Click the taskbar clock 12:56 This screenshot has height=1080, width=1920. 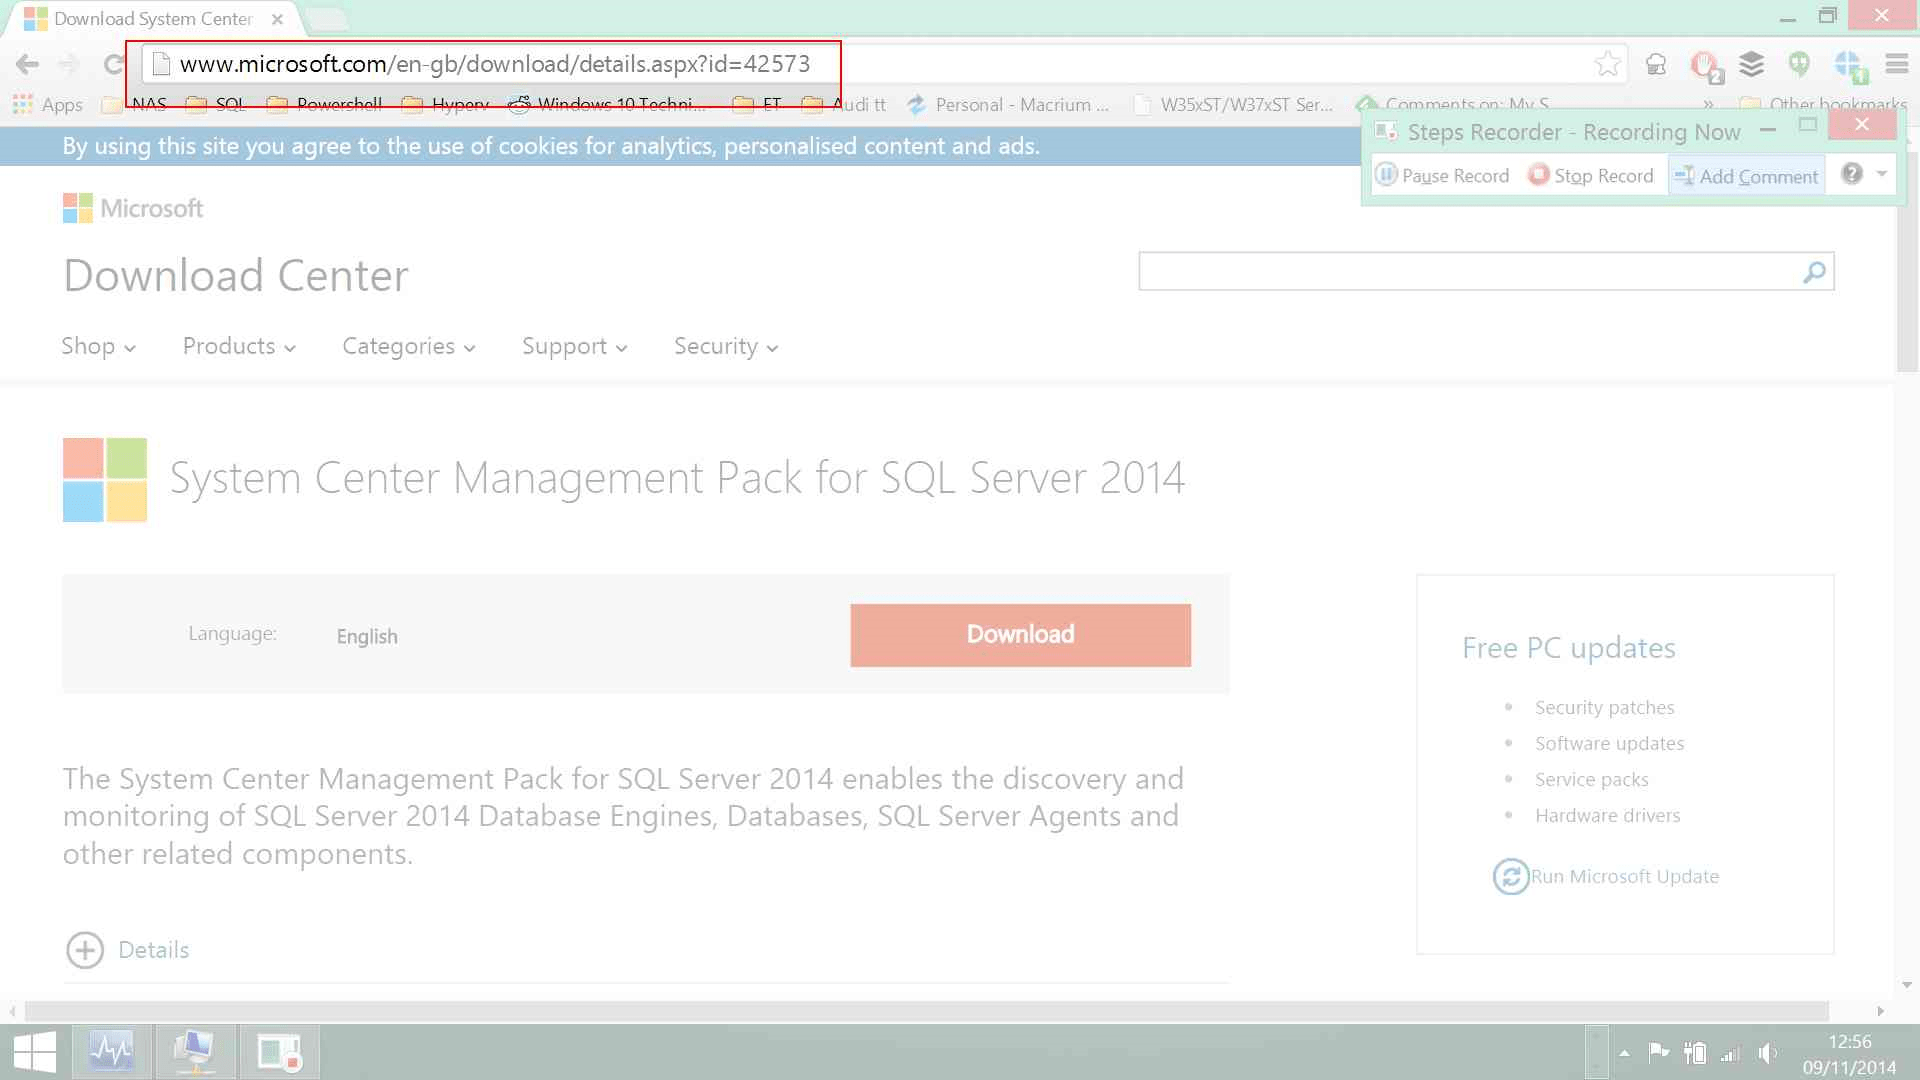1849,1042
